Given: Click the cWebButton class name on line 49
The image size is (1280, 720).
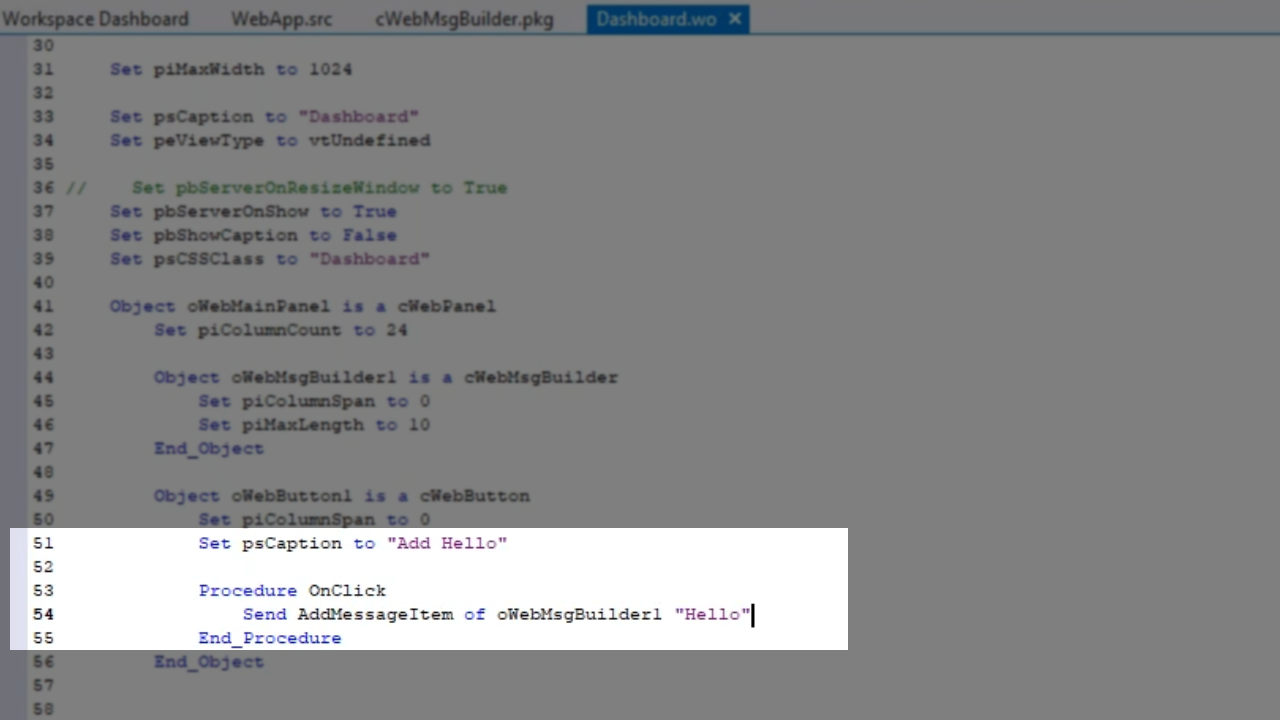Looking at the screenshot, I should (x=474, y=496).
